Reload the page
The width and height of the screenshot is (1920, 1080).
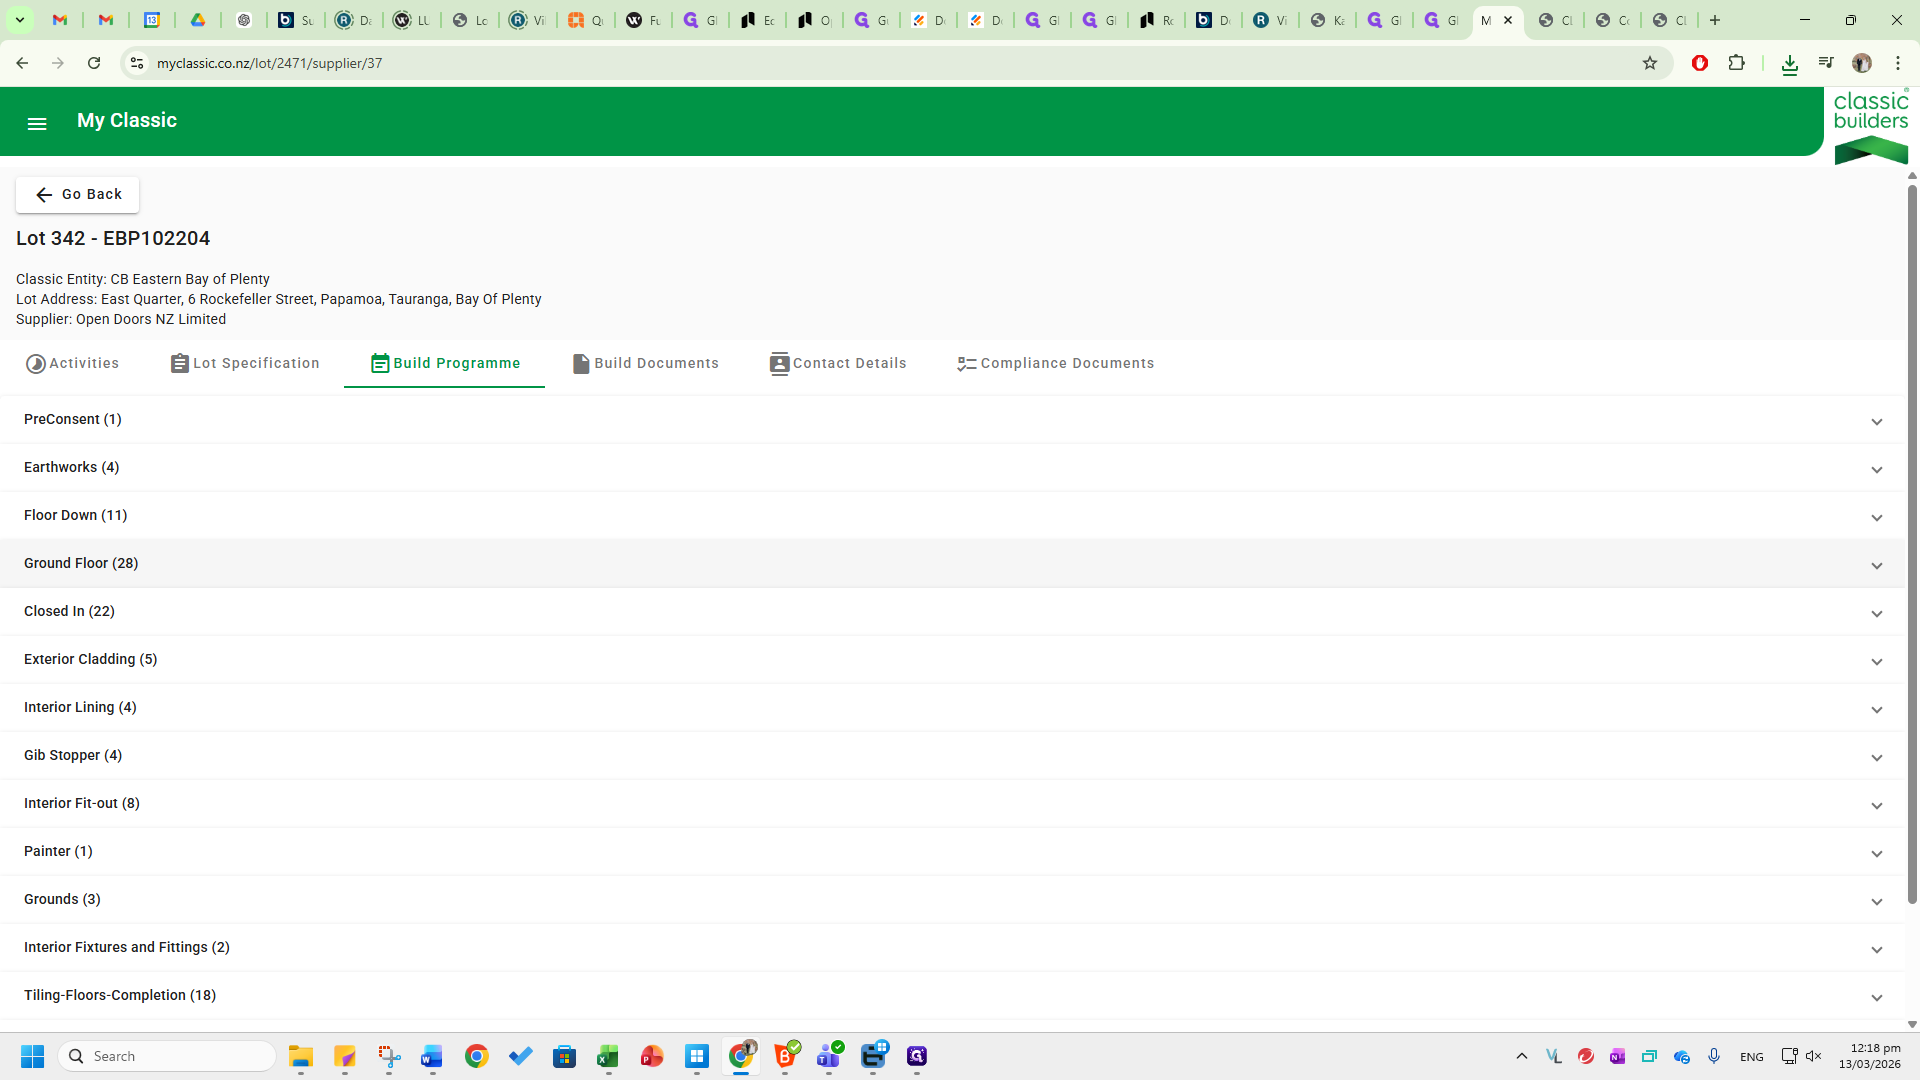point(94,63)
